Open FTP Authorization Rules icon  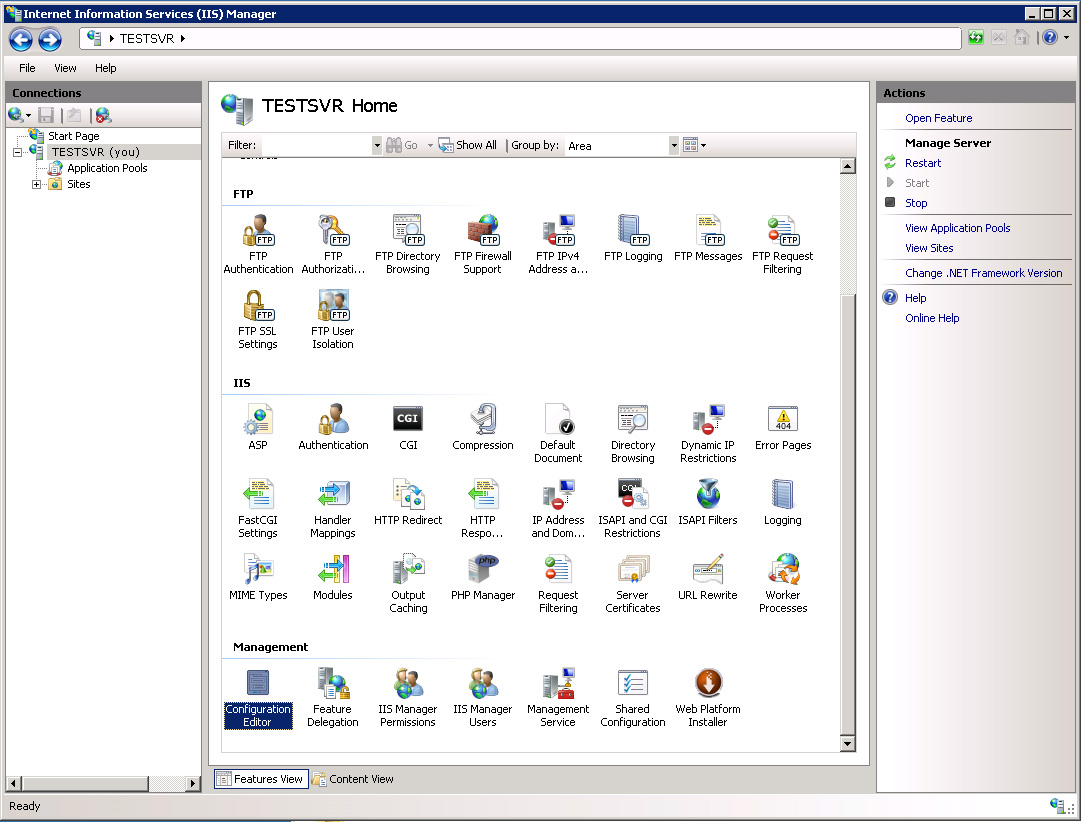point(333,244)
